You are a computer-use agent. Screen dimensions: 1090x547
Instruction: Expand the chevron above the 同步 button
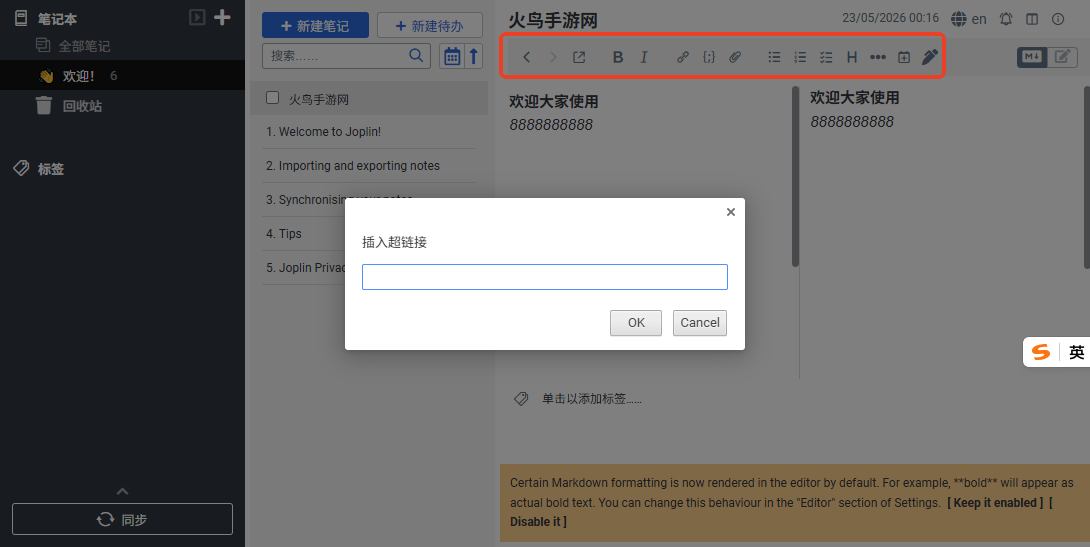[x=122, y=491]
